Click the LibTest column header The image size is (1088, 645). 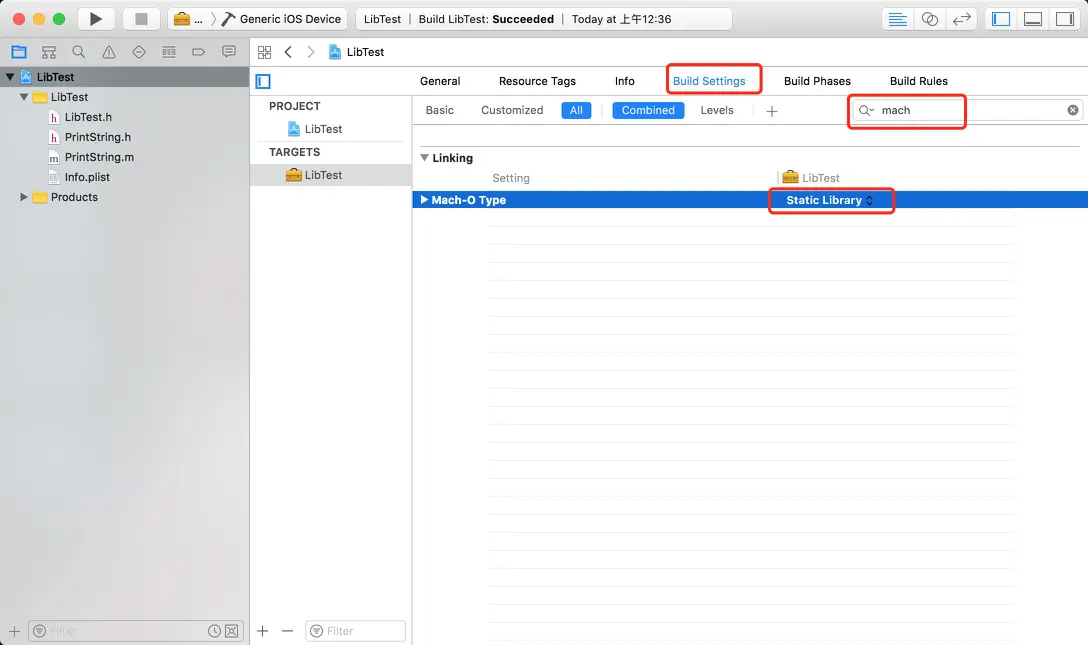(810, 178)
